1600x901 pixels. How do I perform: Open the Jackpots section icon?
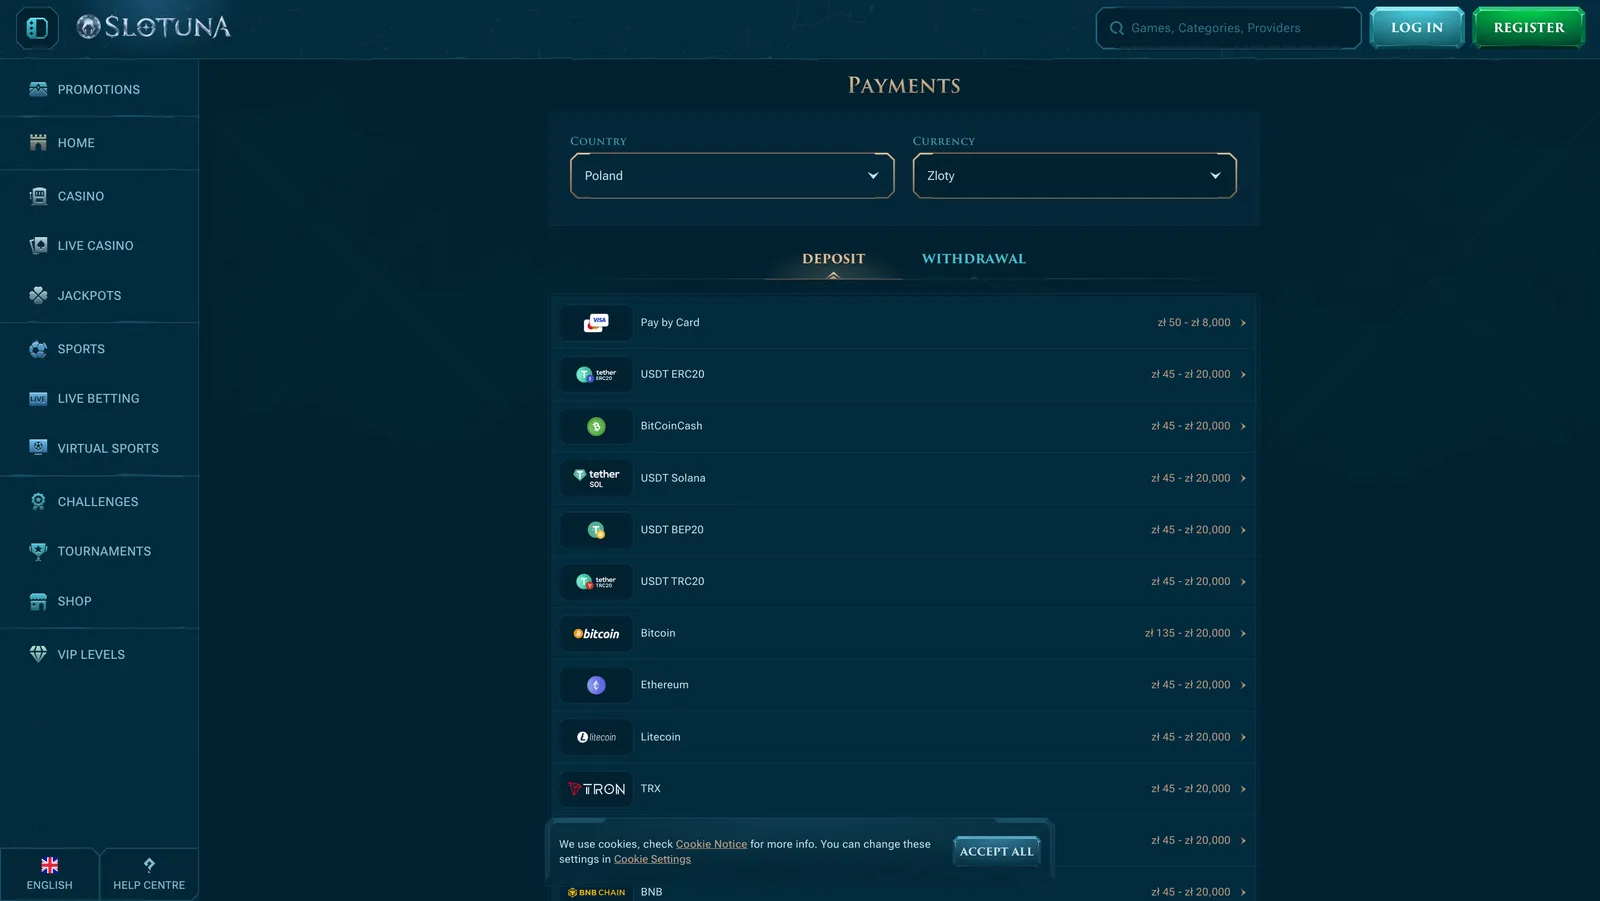pos(38,295)
